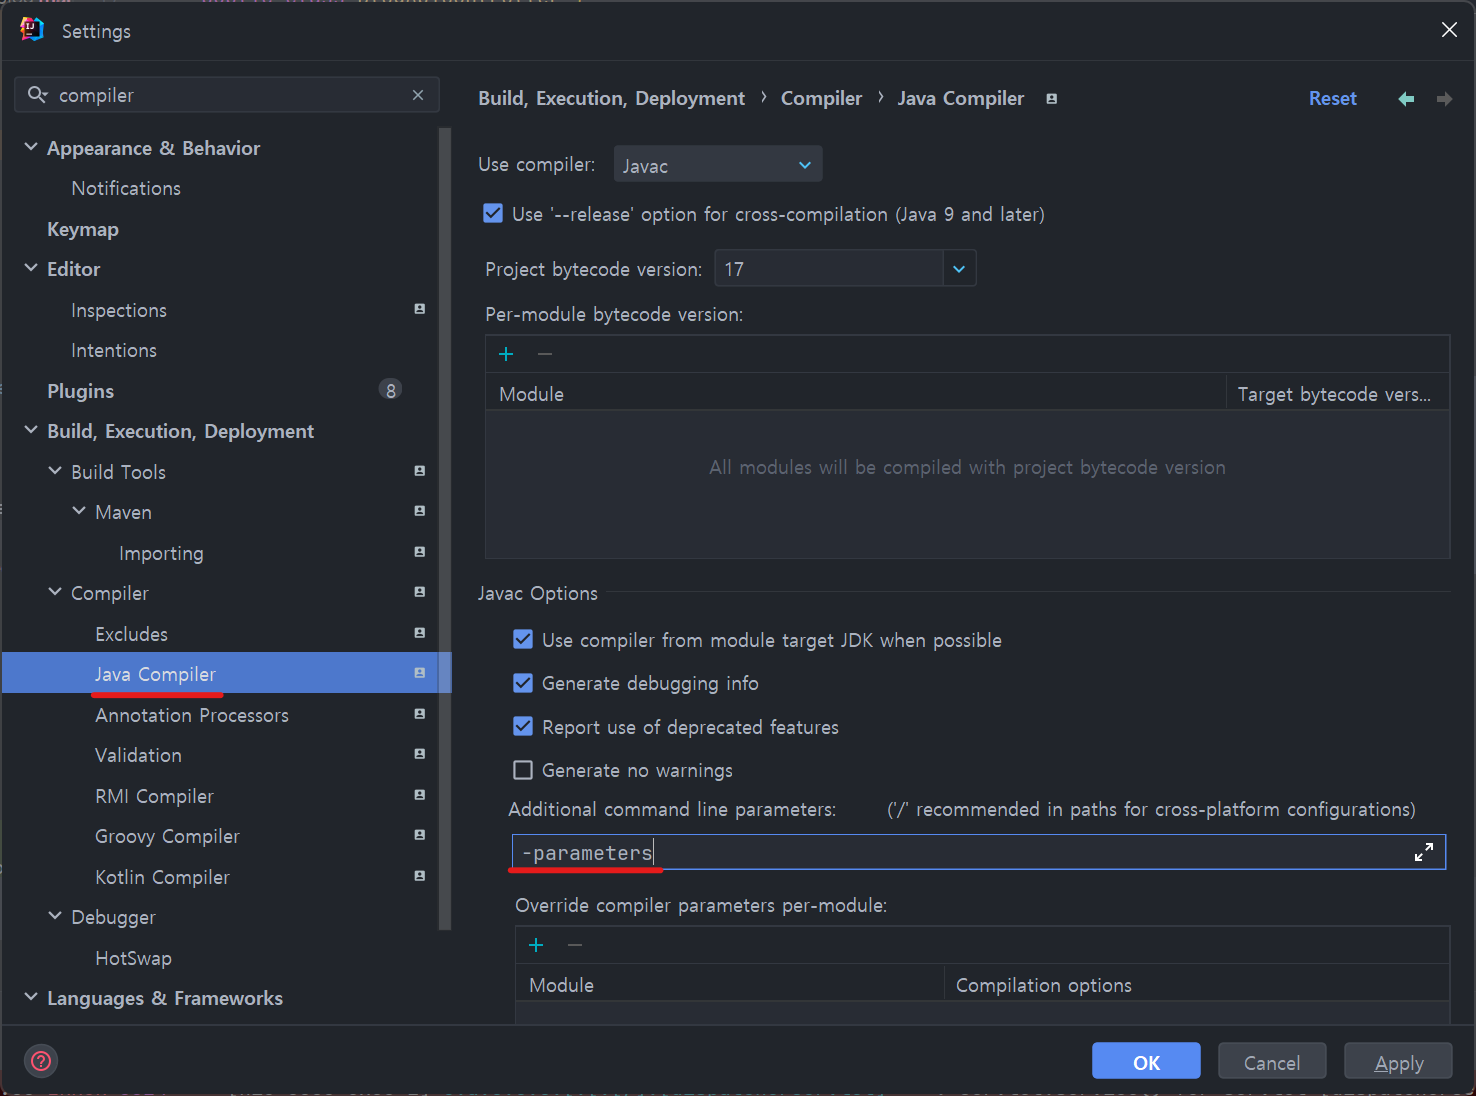Click the OK button
This screenshot has height=1096, width=1476.
[1146, 1061]
